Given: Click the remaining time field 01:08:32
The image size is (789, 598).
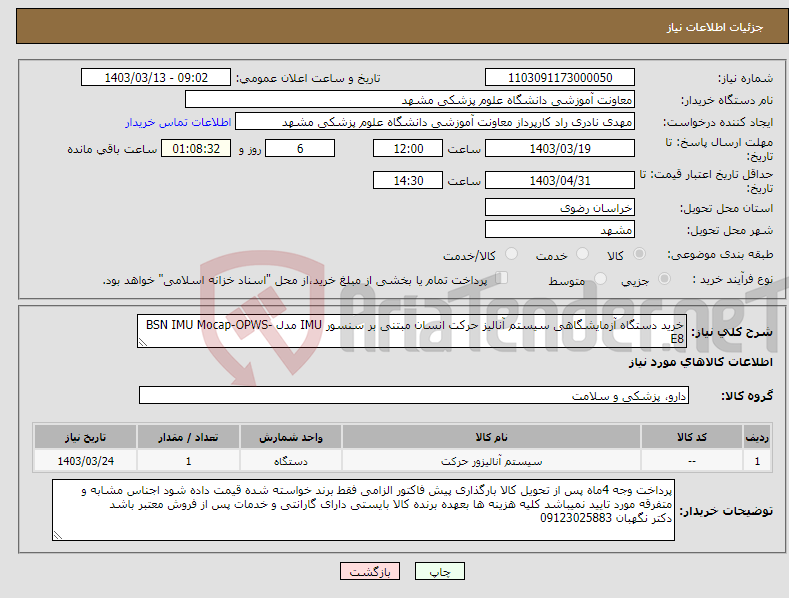Looking at the screenshot, I should coord(196,148).
